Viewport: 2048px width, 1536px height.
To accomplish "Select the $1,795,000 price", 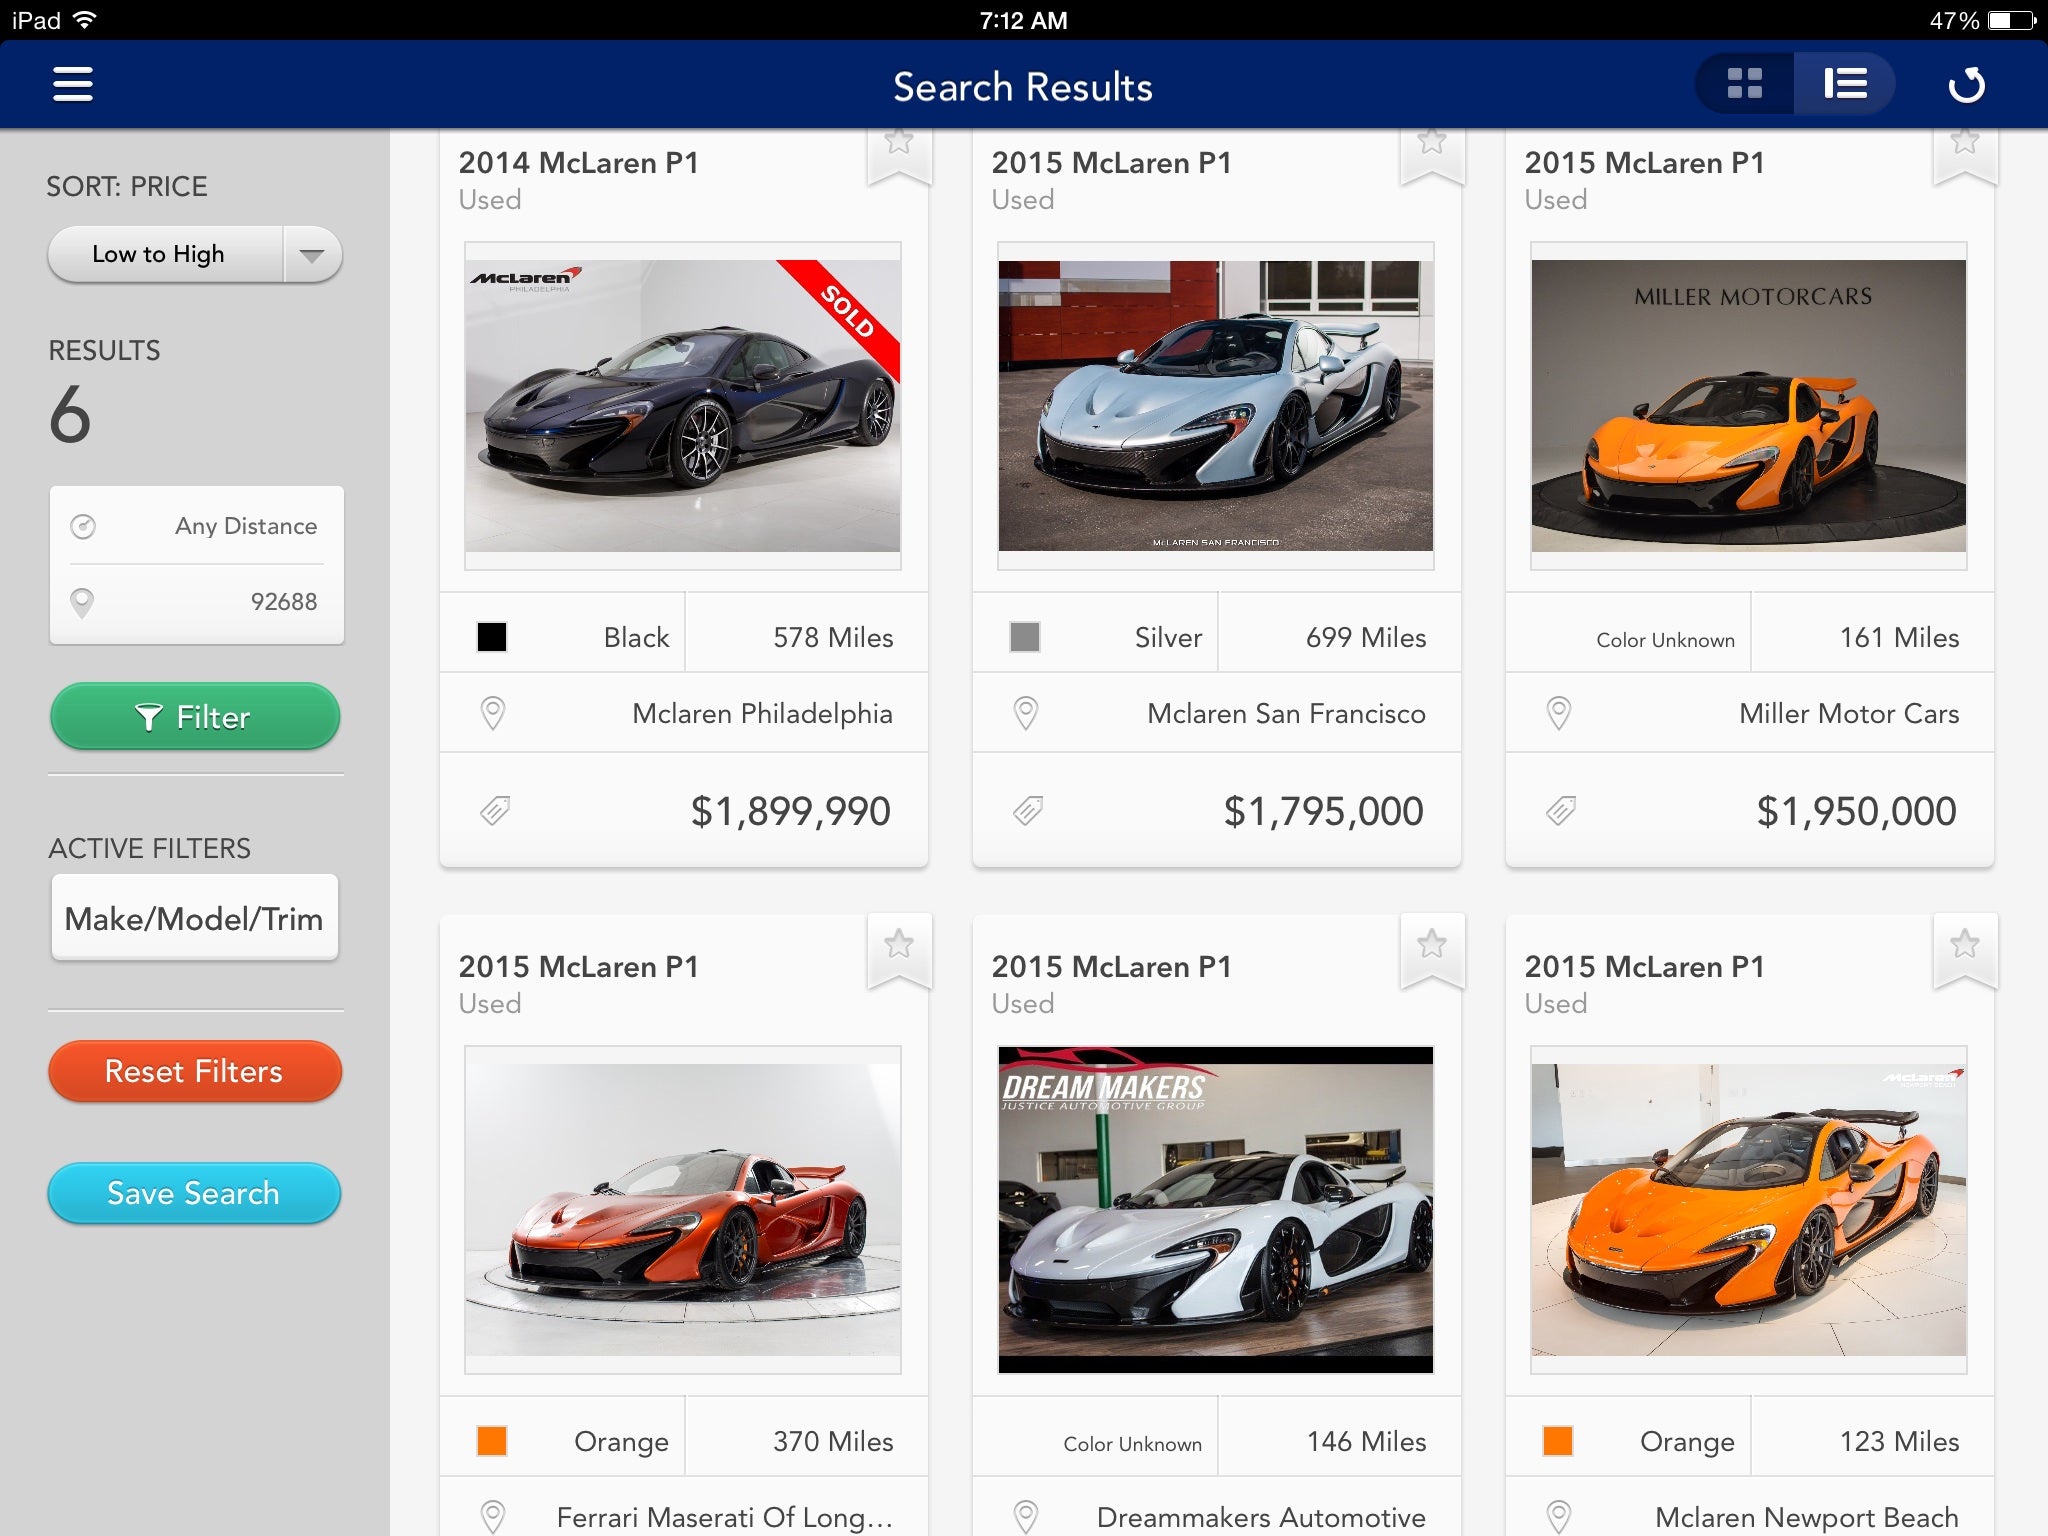I will [x=1324, y=811].
